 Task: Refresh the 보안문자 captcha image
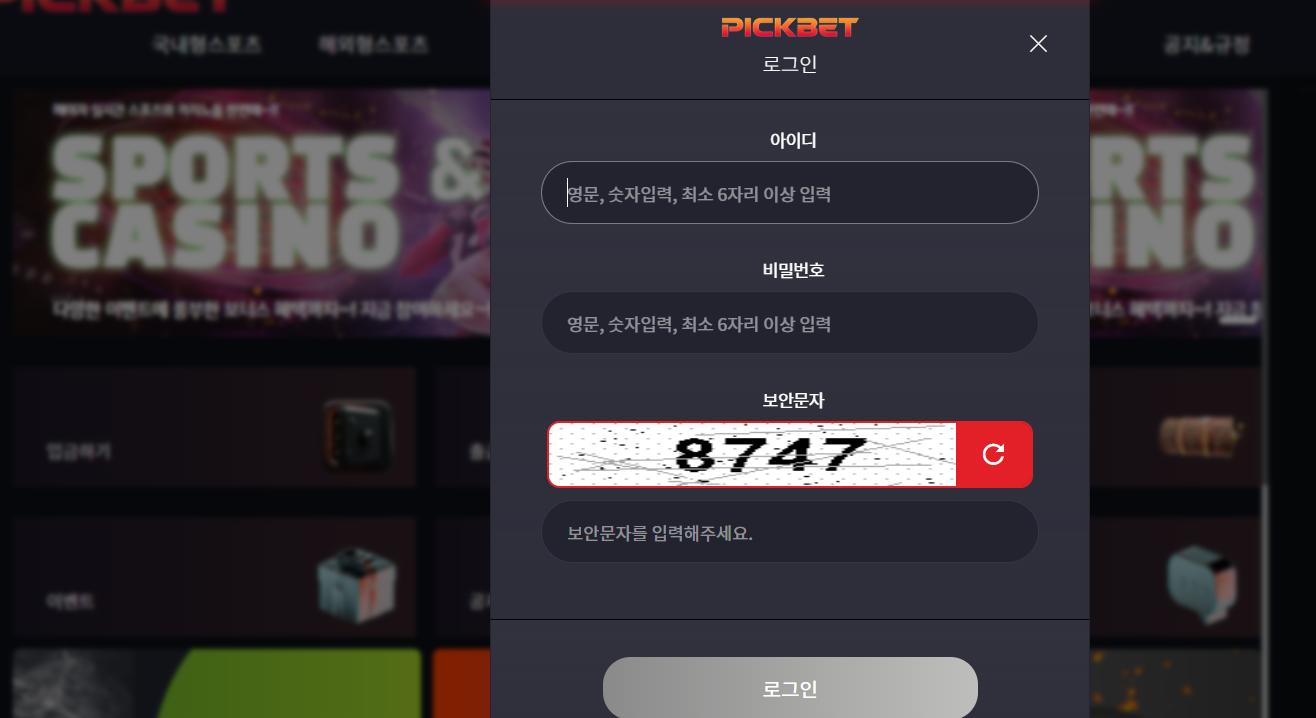994,454
